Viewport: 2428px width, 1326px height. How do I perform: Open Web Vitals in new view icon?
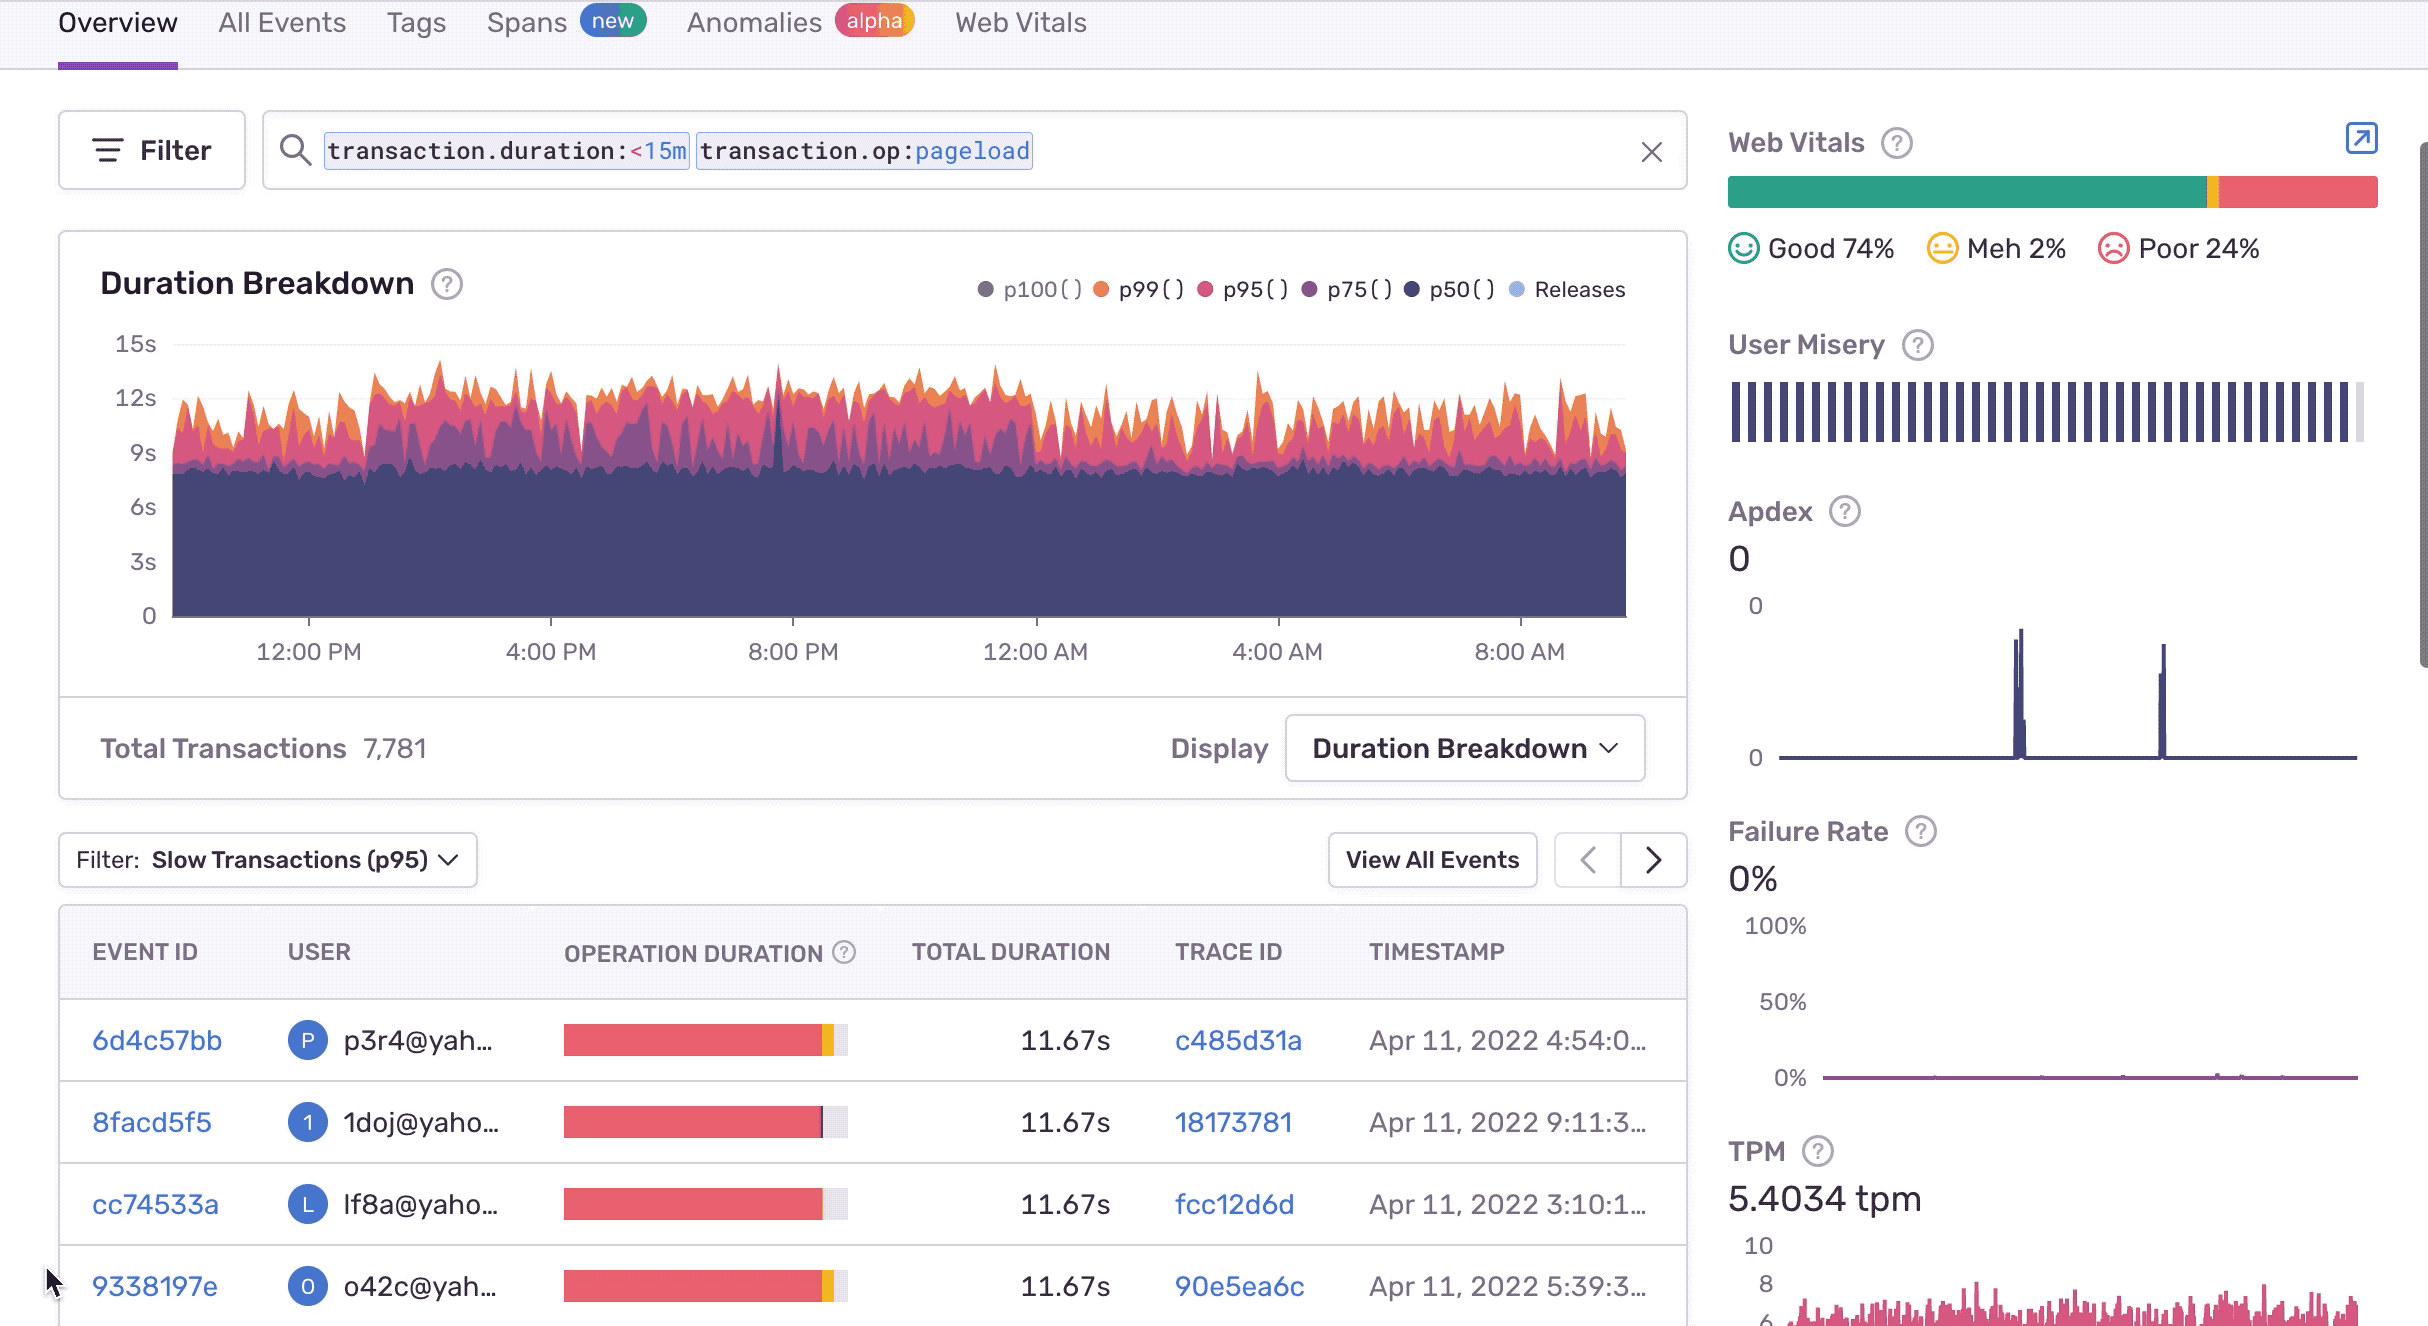click(2361, 138)
